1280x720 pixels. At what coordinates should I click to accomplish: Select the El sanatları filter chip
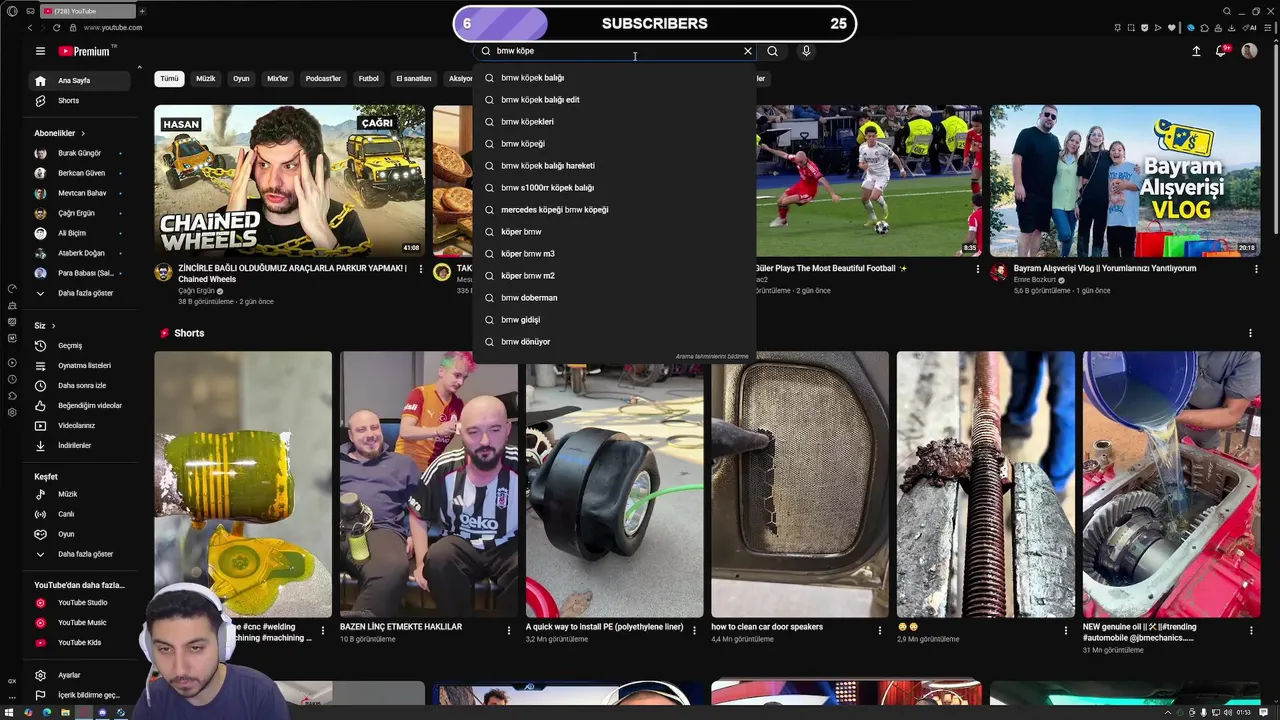tap(413, 78)
